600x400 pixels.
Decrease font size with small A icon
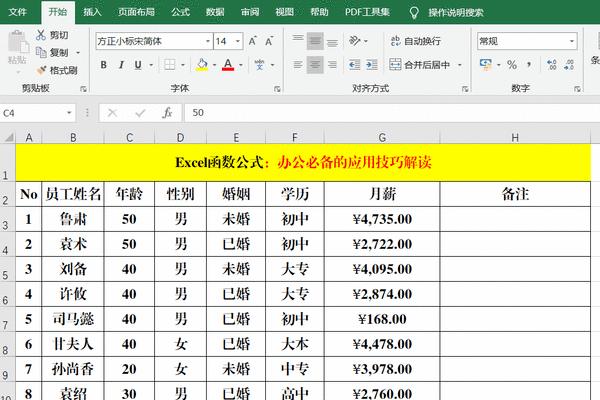269,41
